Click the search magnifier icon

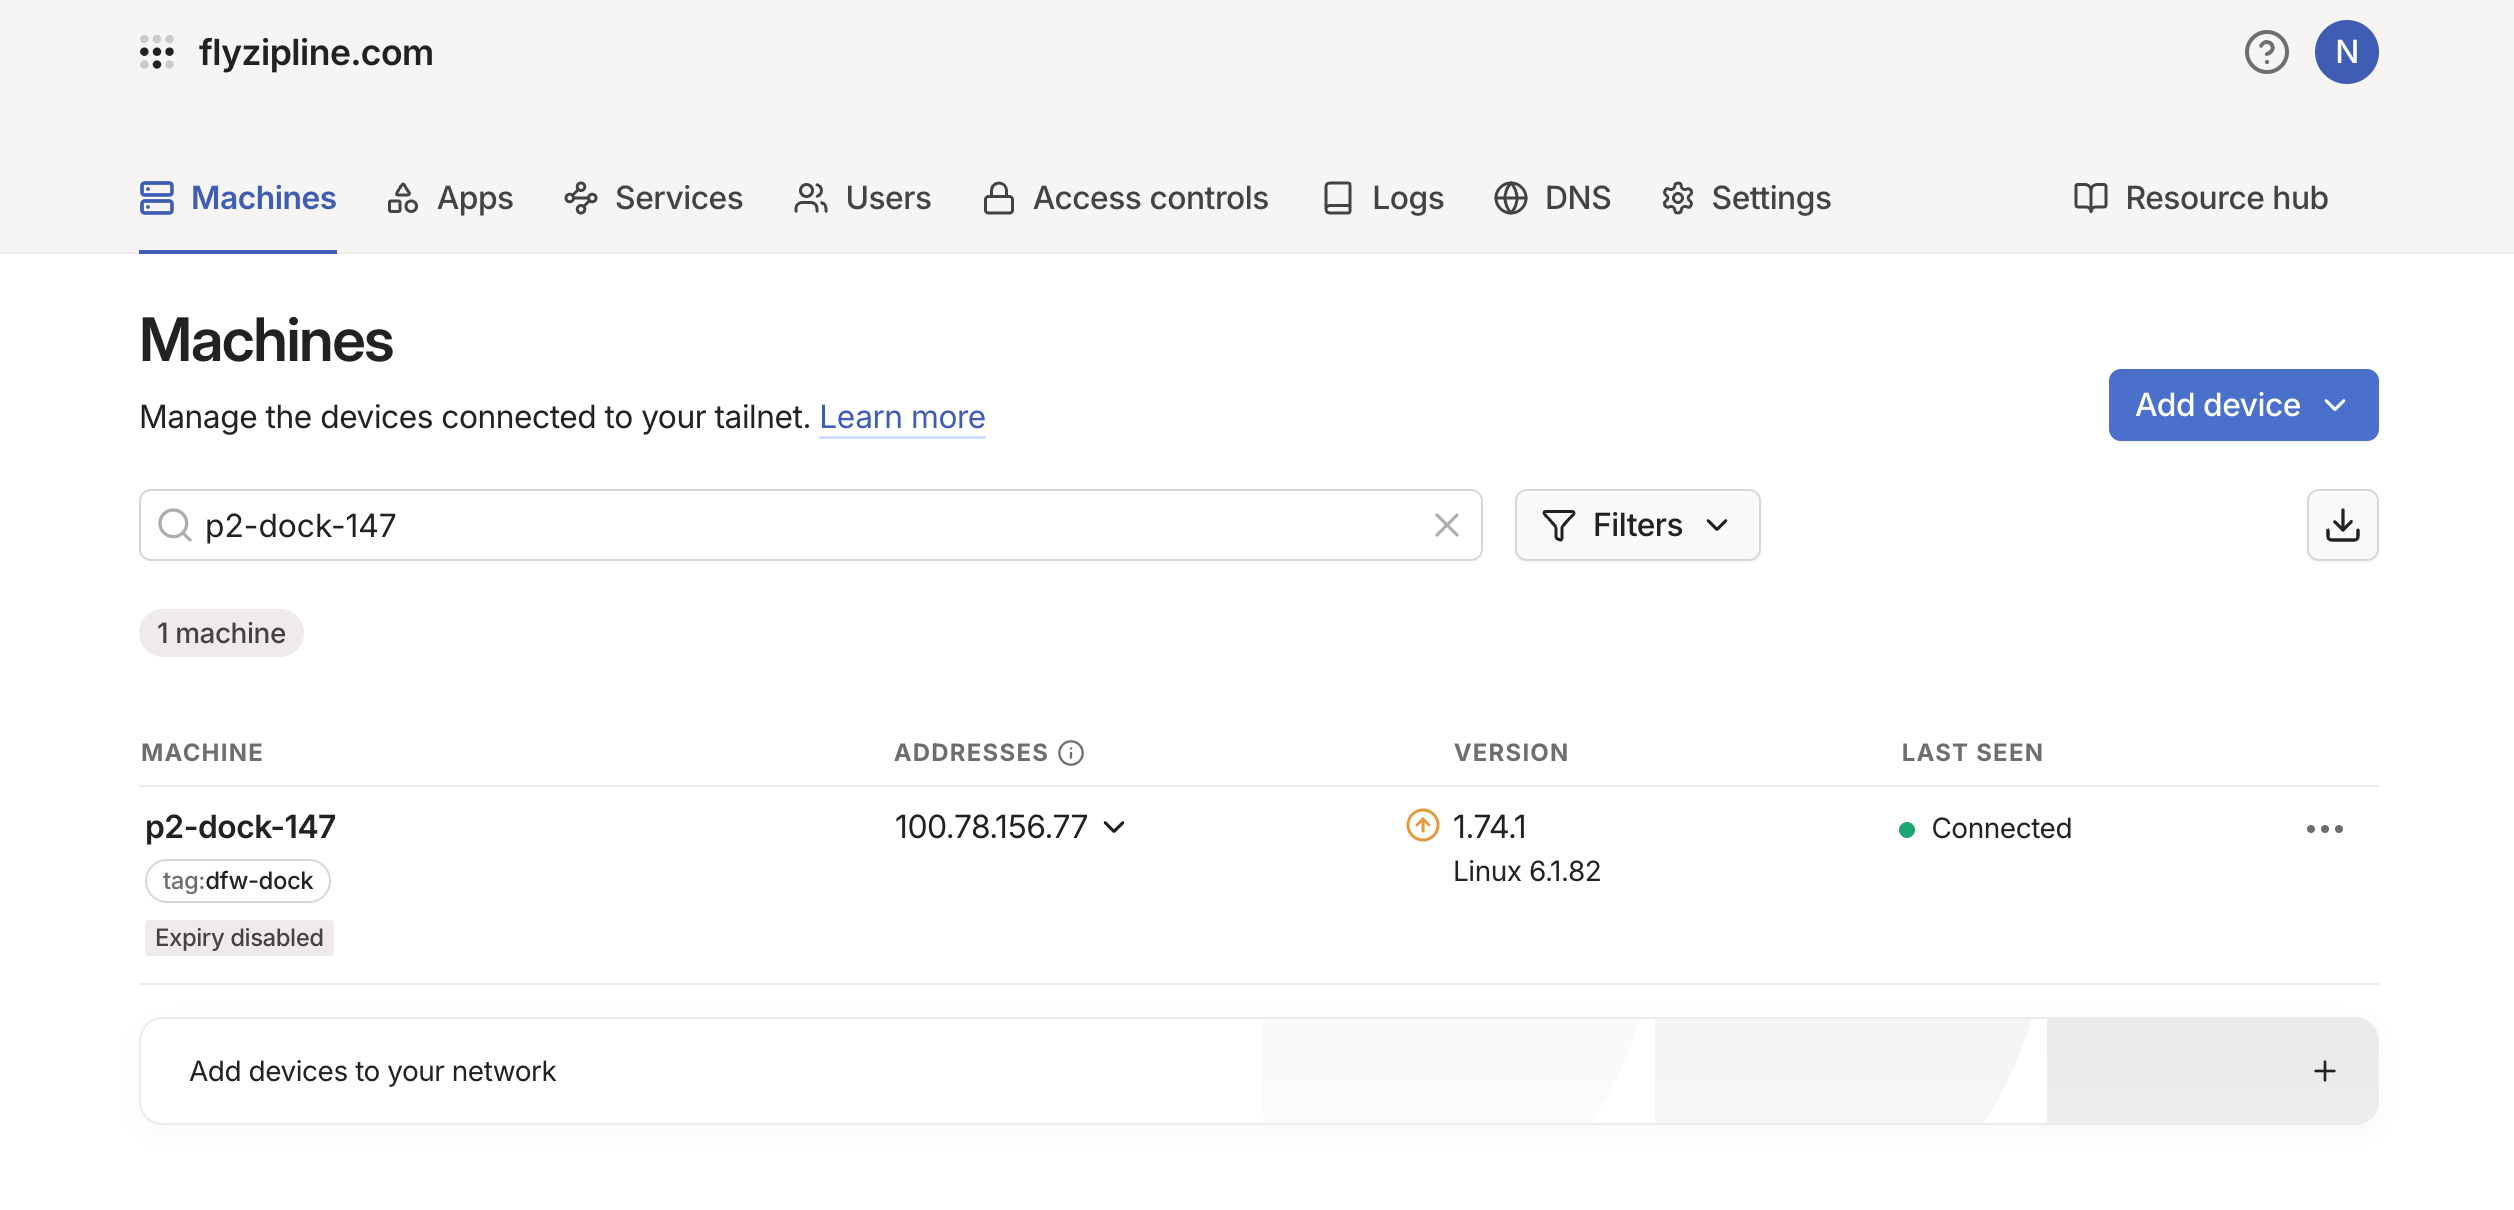[175, 525]
